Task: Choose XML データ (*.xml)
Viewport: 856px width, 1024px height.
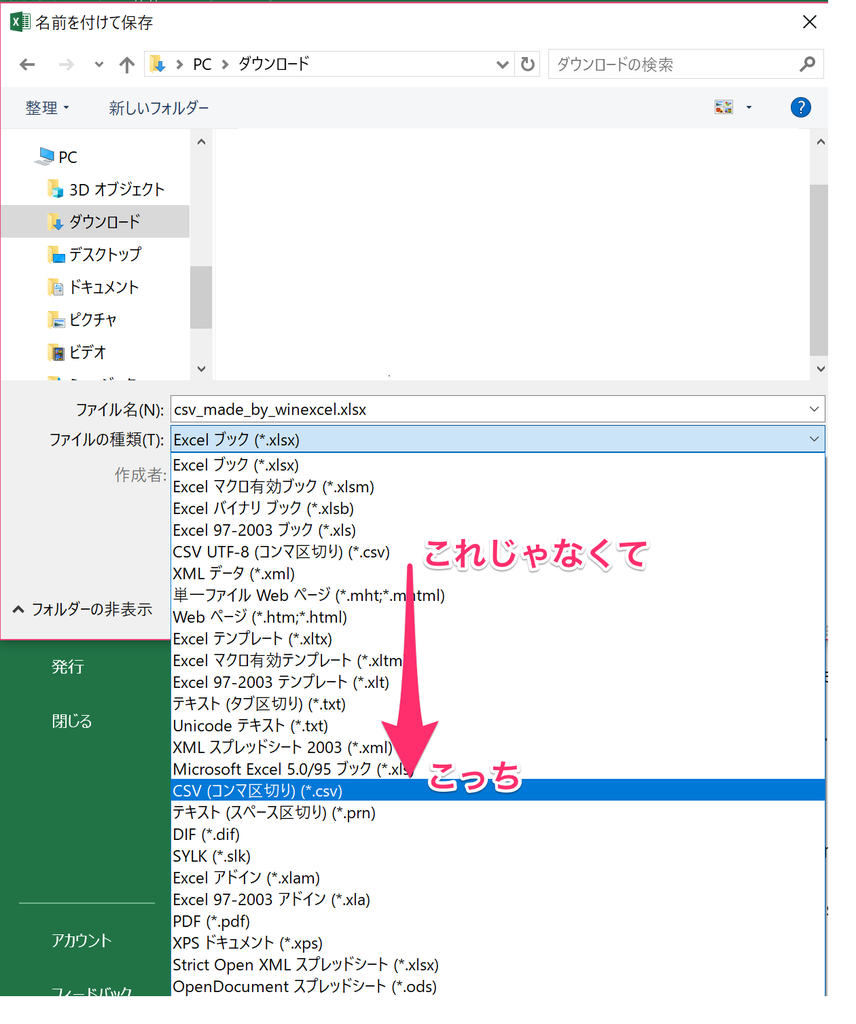Action: pyautogui.click(x=498, y=573)
